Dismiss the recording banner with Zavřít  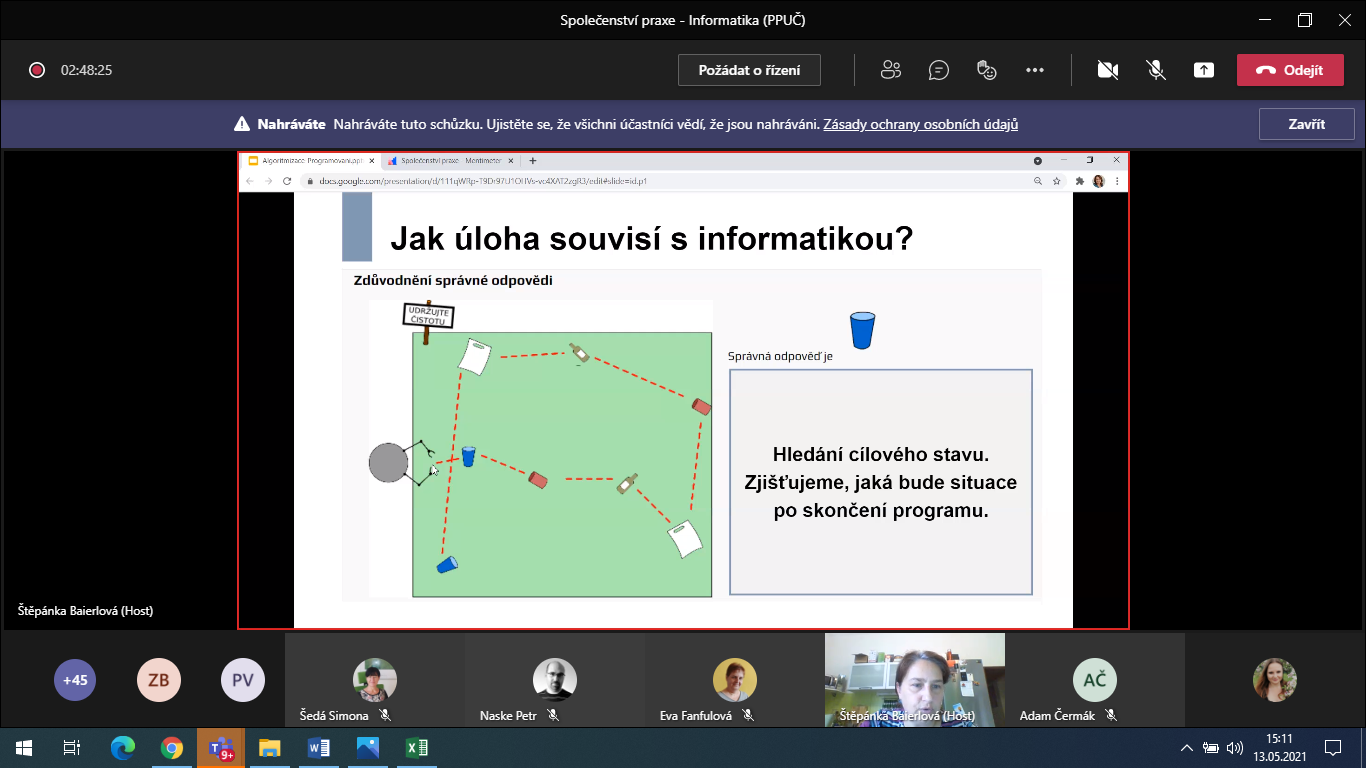(1306, 125)
